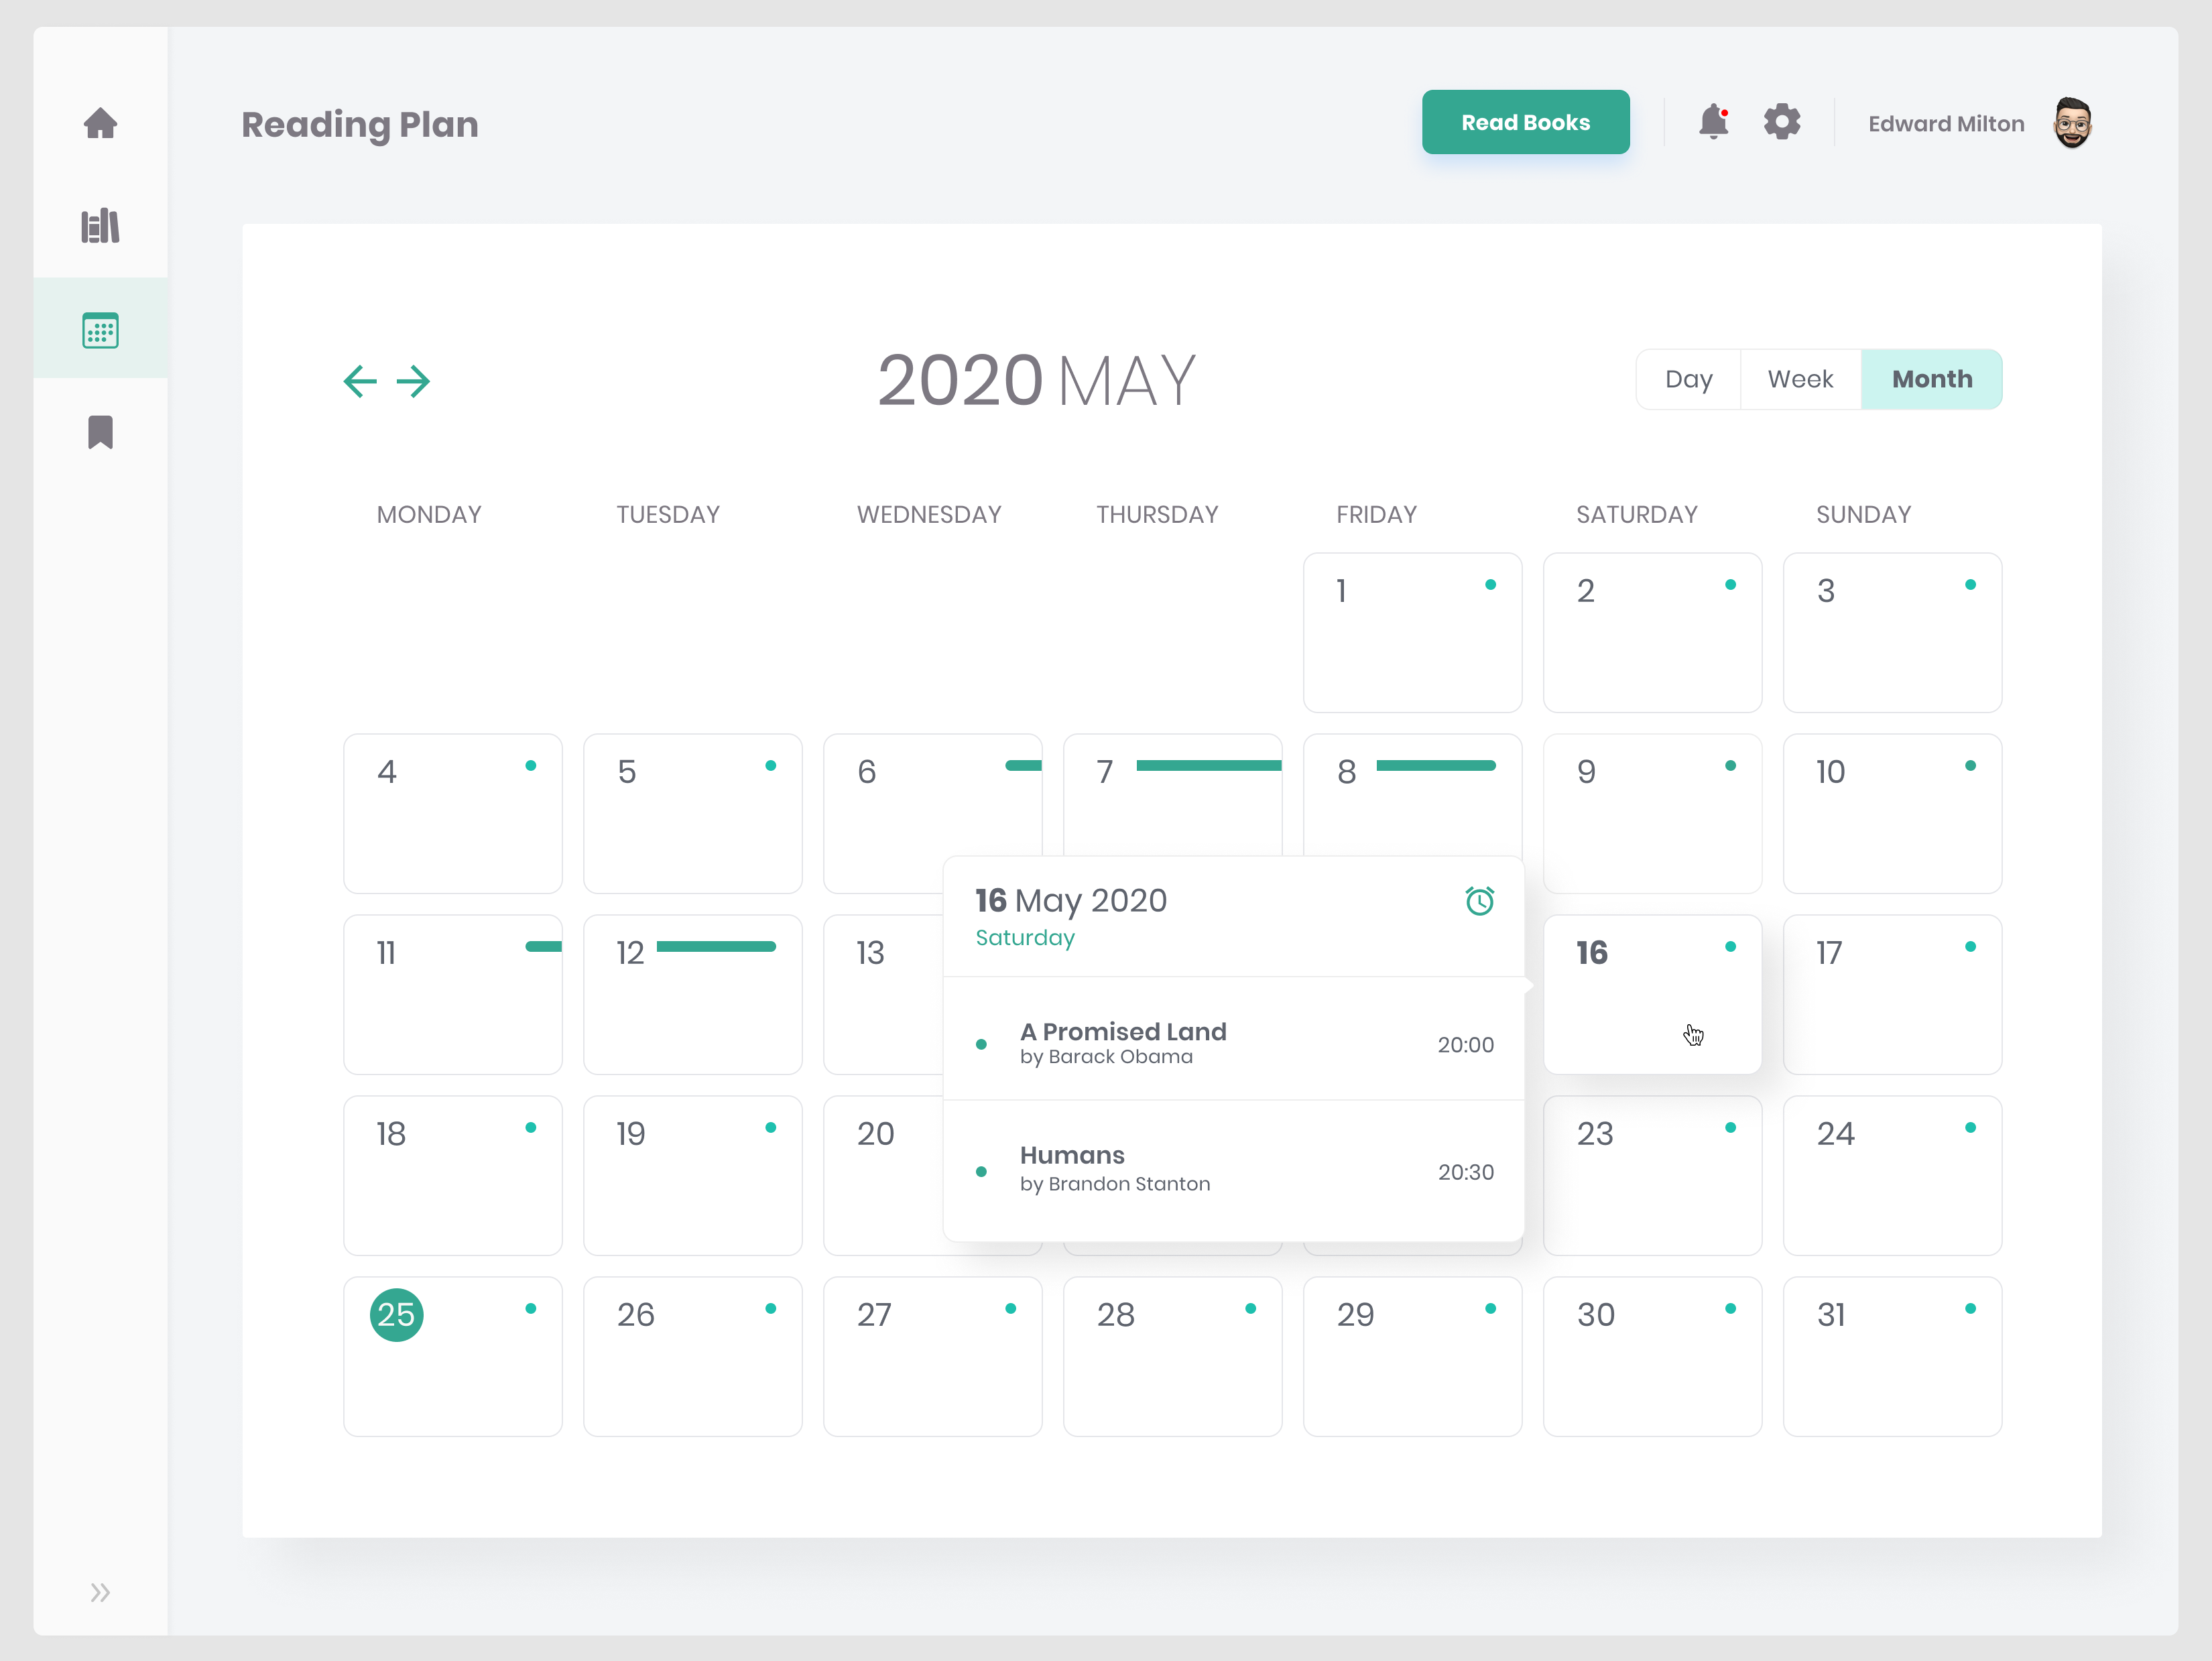Go to next month with right arrow

(413, 381)
